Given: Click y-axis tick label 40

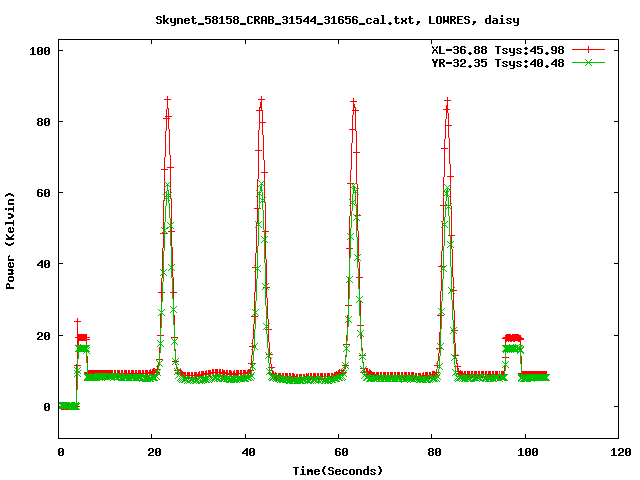Looking at the screenshot, I should (43, 264).
